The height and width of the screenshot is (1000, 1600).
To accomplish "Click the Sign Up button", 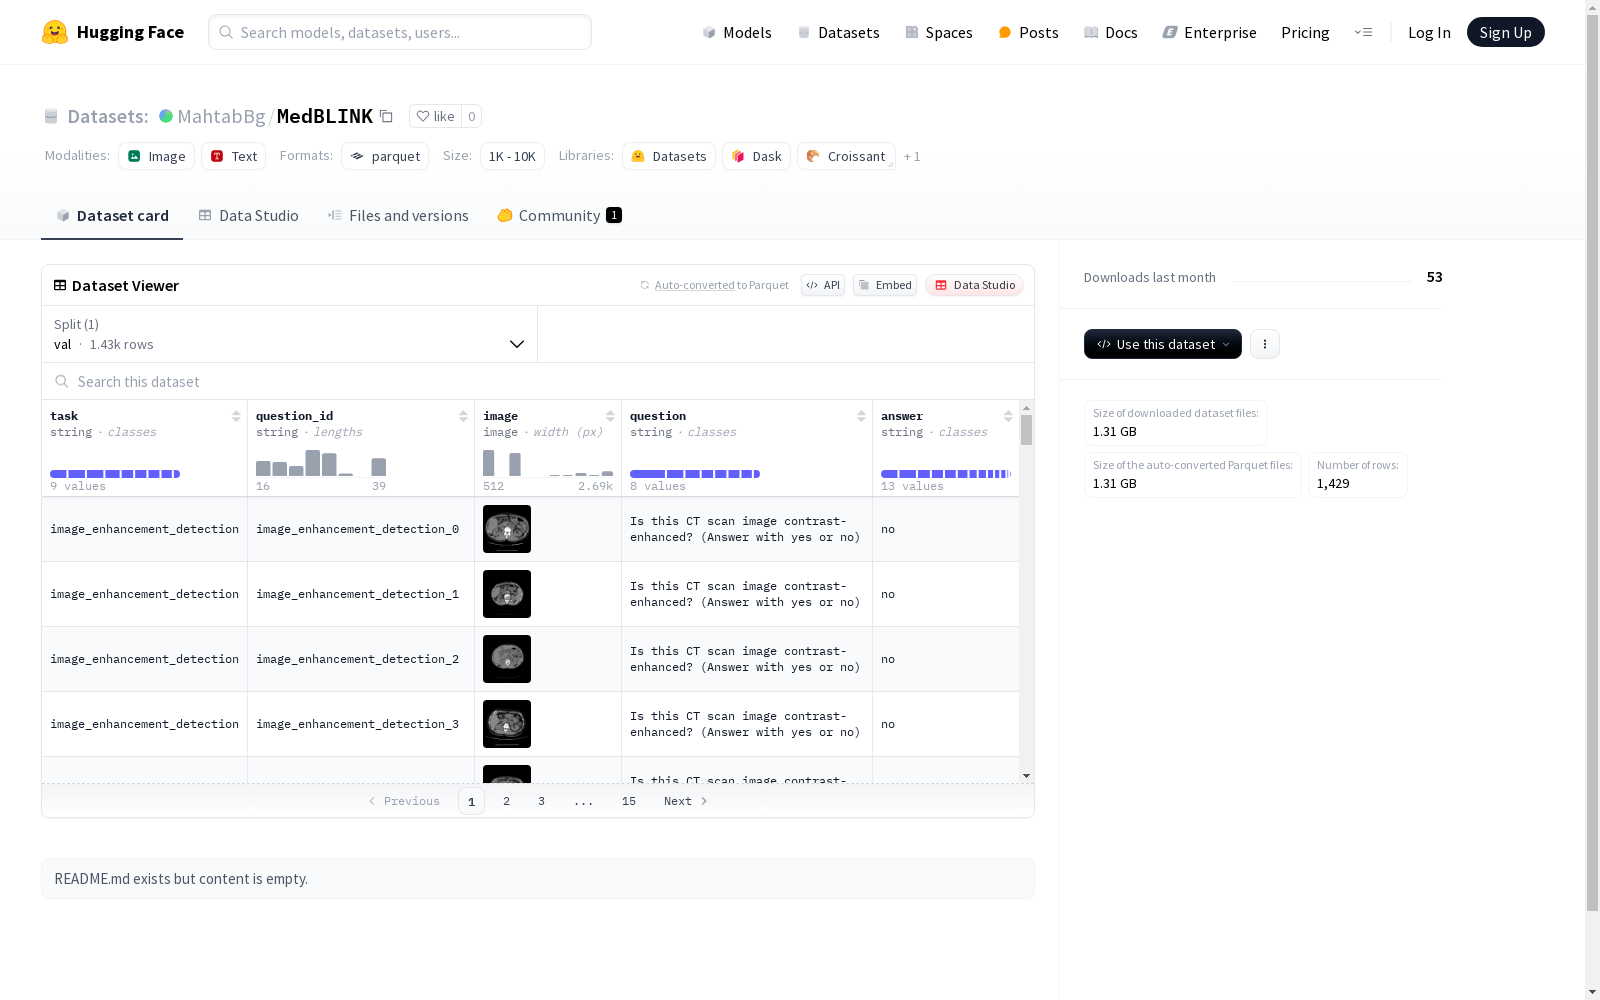I will [x=1505, y=32].
